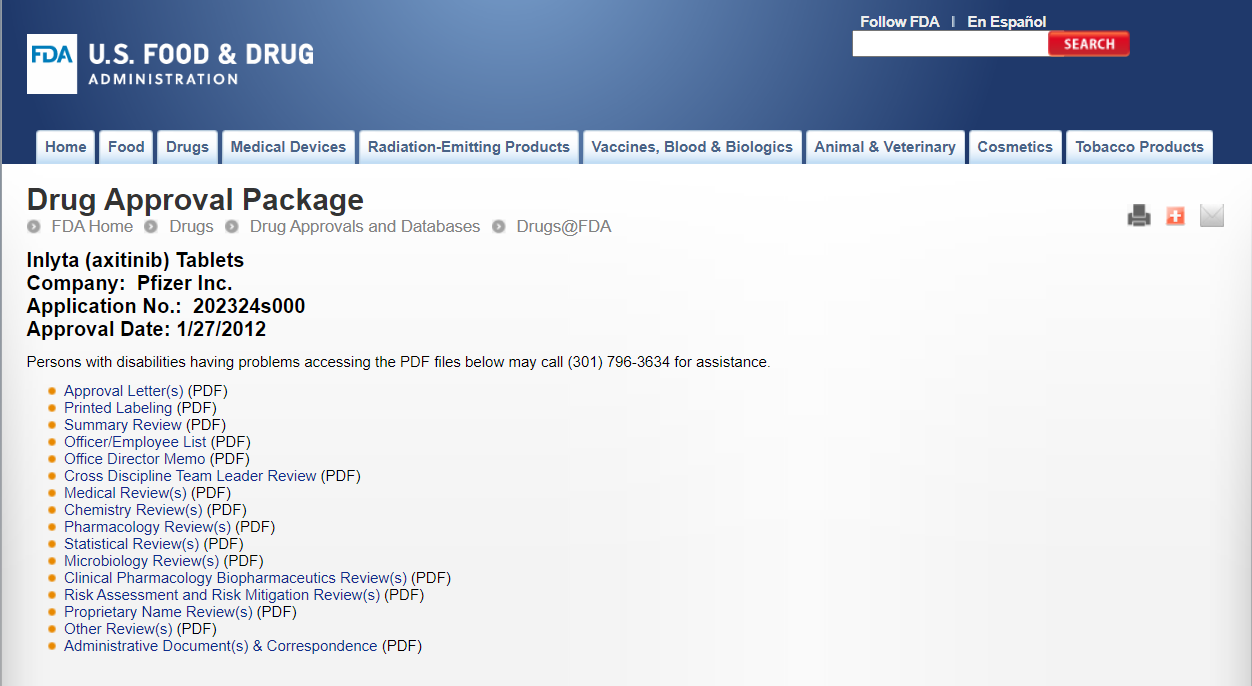Open the Drugs navigation tab

[187, 147]
